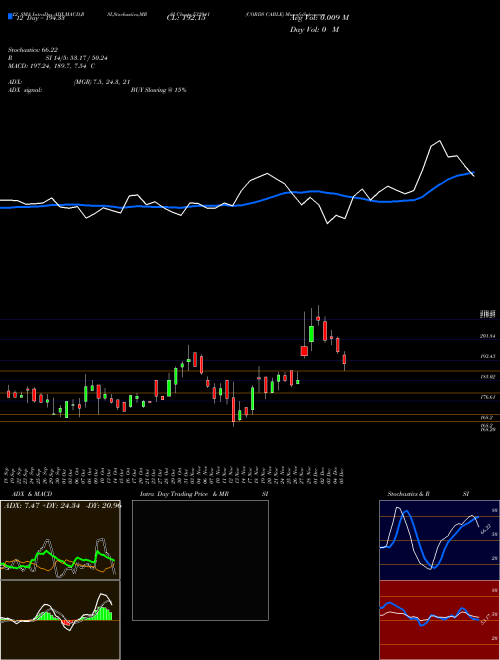The image size is (500, 660).
Task: Open the MACD histogram chart thumbnail
Action: pos(60,620)
